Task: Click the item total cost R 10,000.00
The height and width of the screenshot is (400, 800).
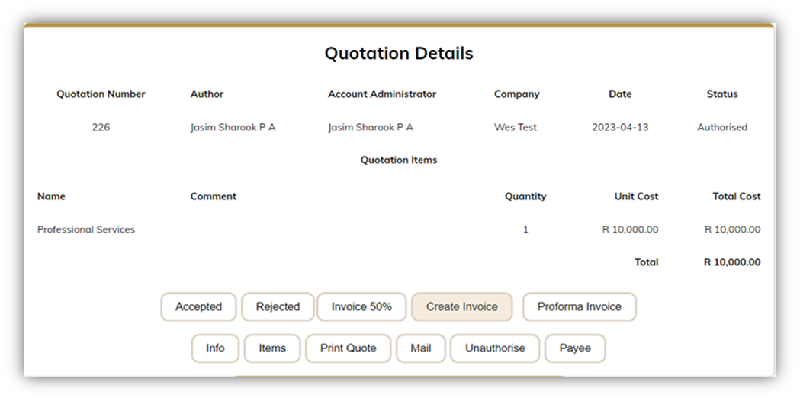Action: click(732, 230)
